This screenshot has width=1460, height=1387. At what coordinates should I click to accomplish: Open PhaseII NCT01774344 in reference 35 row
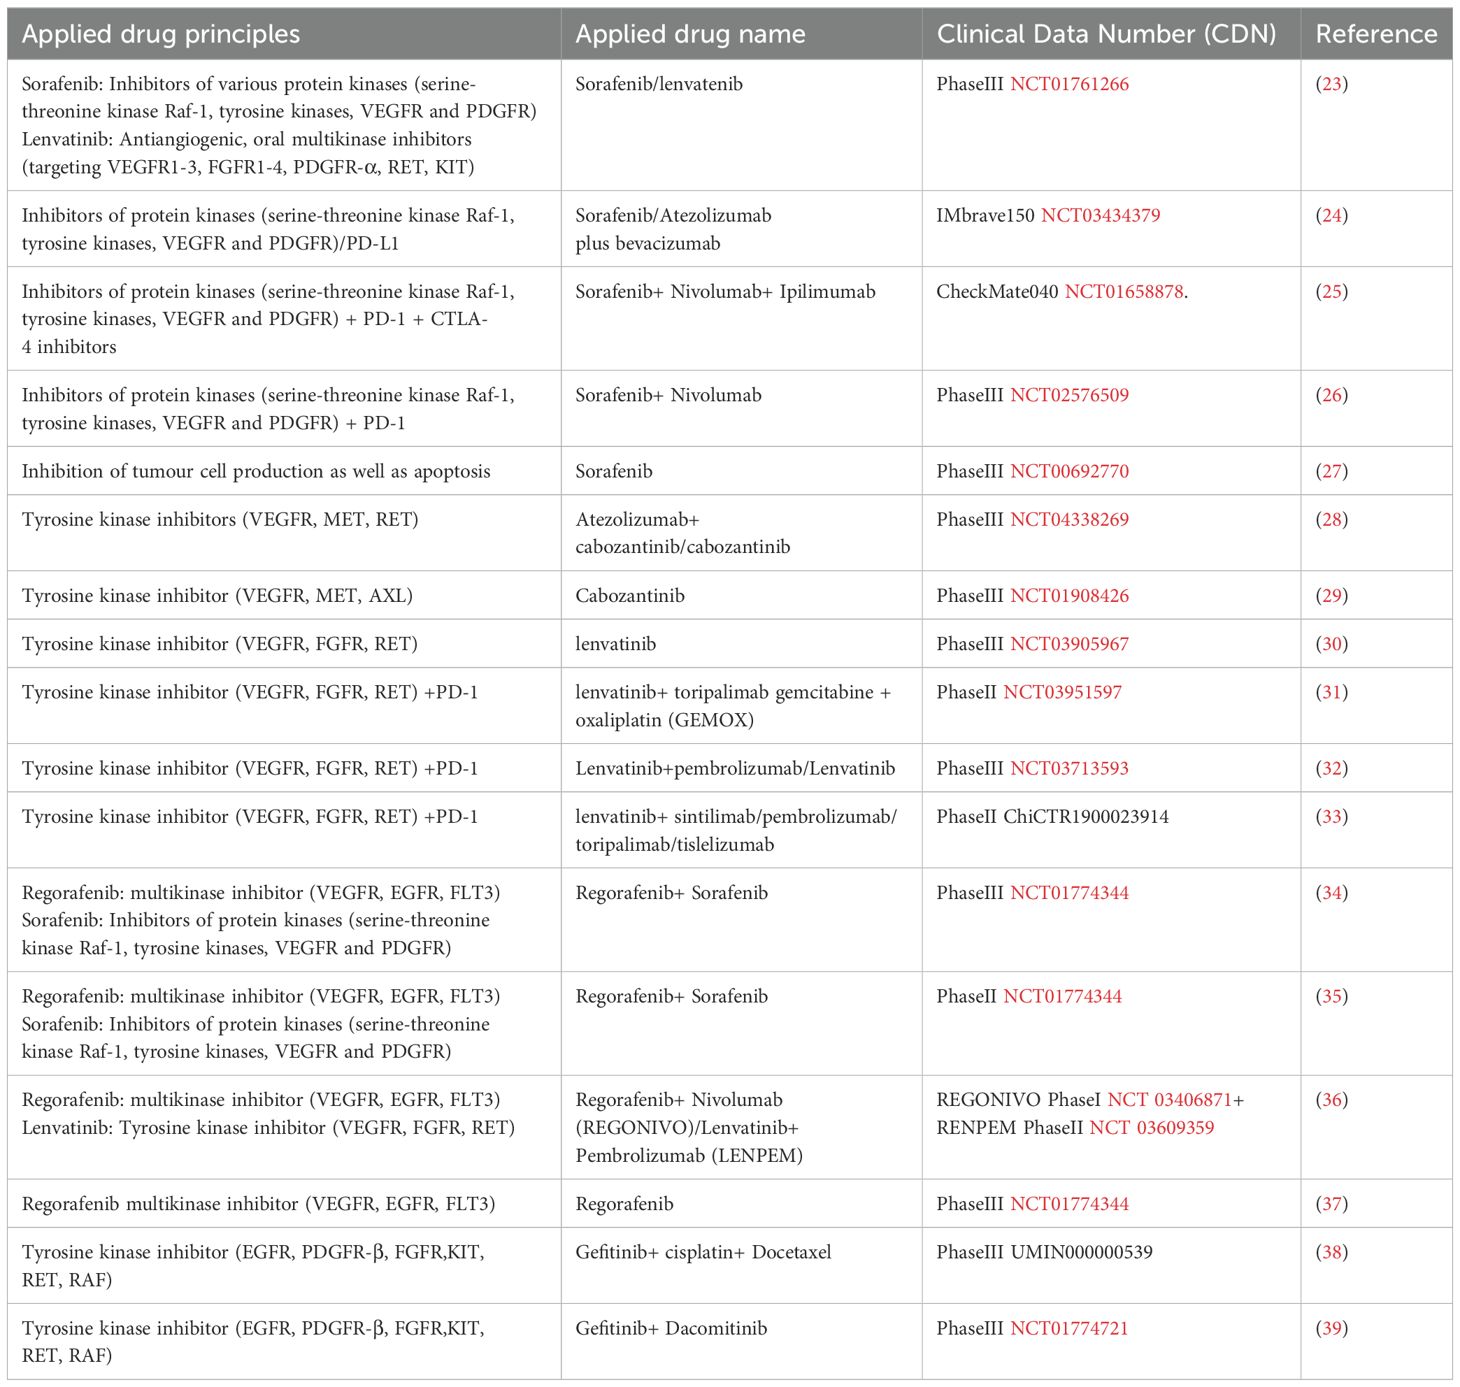1062,996
